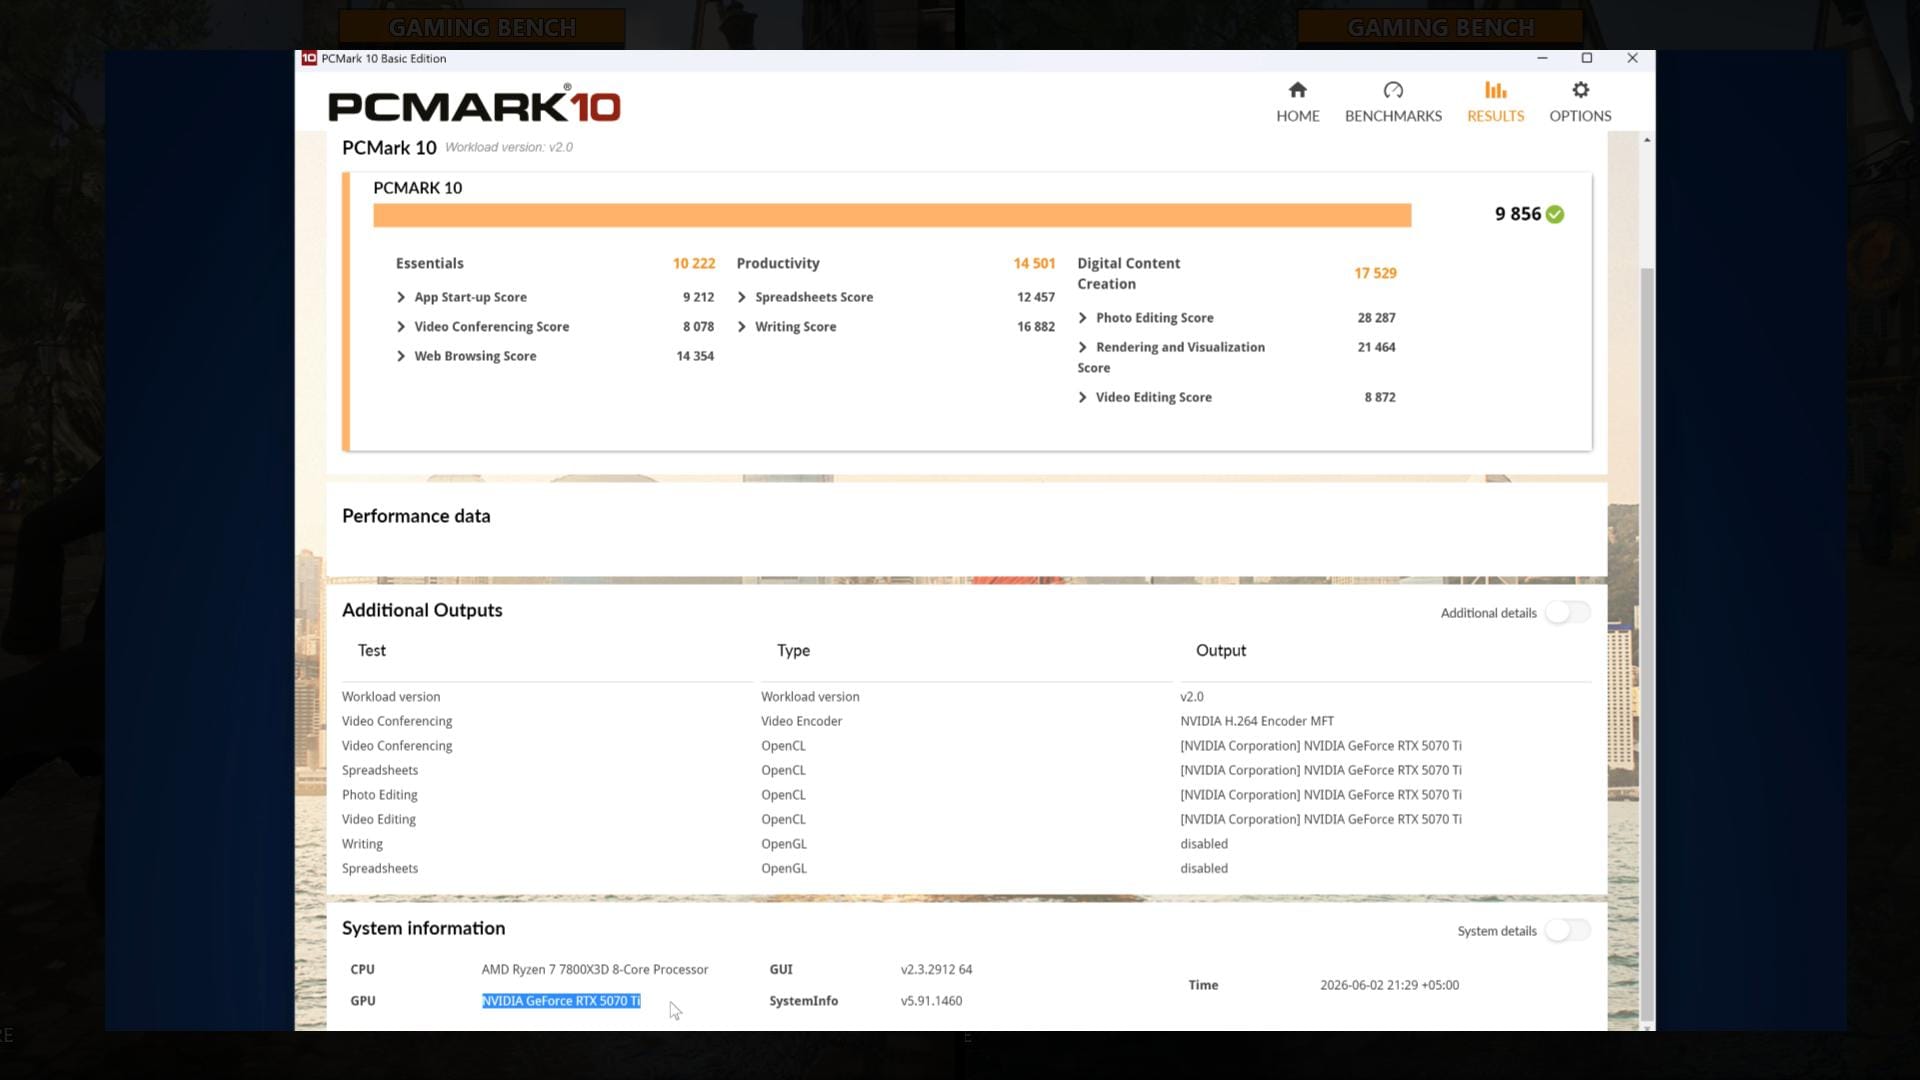Viewport: 1920px width, 1080px height.
Task: Click the Output column header
Action: tap(1221, 650)
